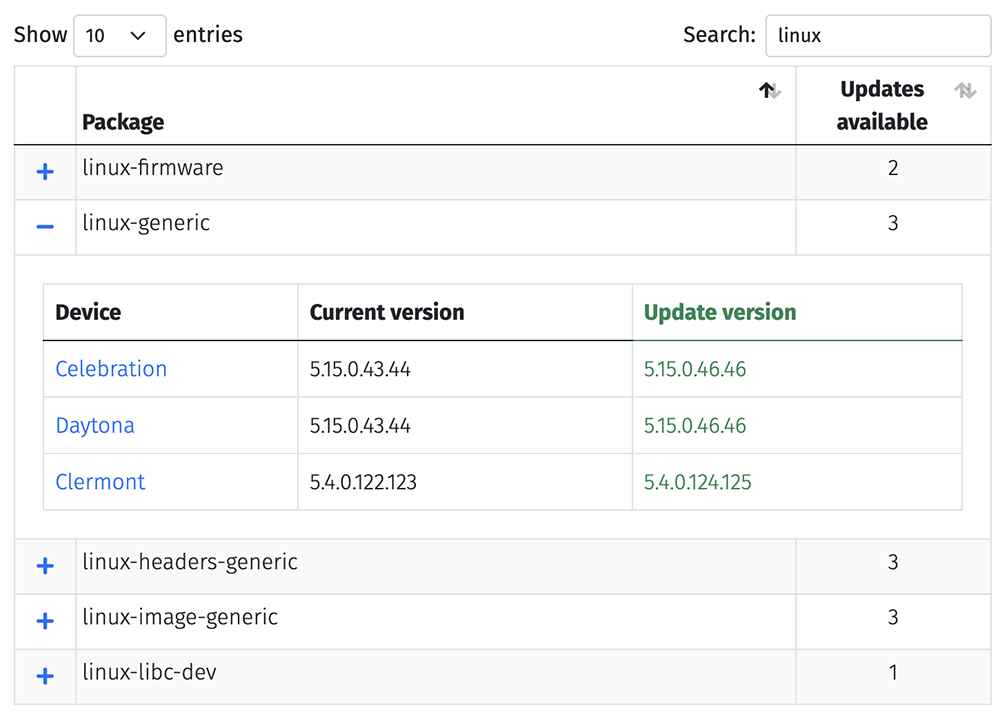The height and width of the screenshot is (714, 1000).
Task: Click the updates count for linux-image-generic
Action: [x=893, y=617]
